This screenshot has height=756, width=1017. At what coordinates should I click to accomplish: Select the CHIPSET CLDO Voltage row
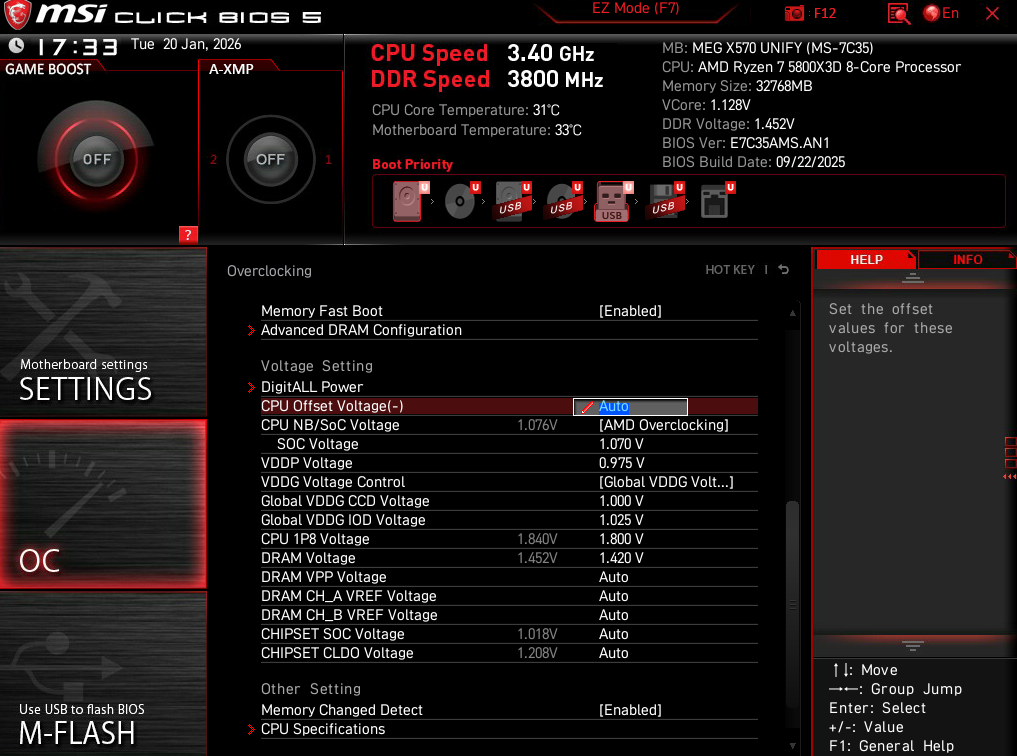click(x=509, y=654)
